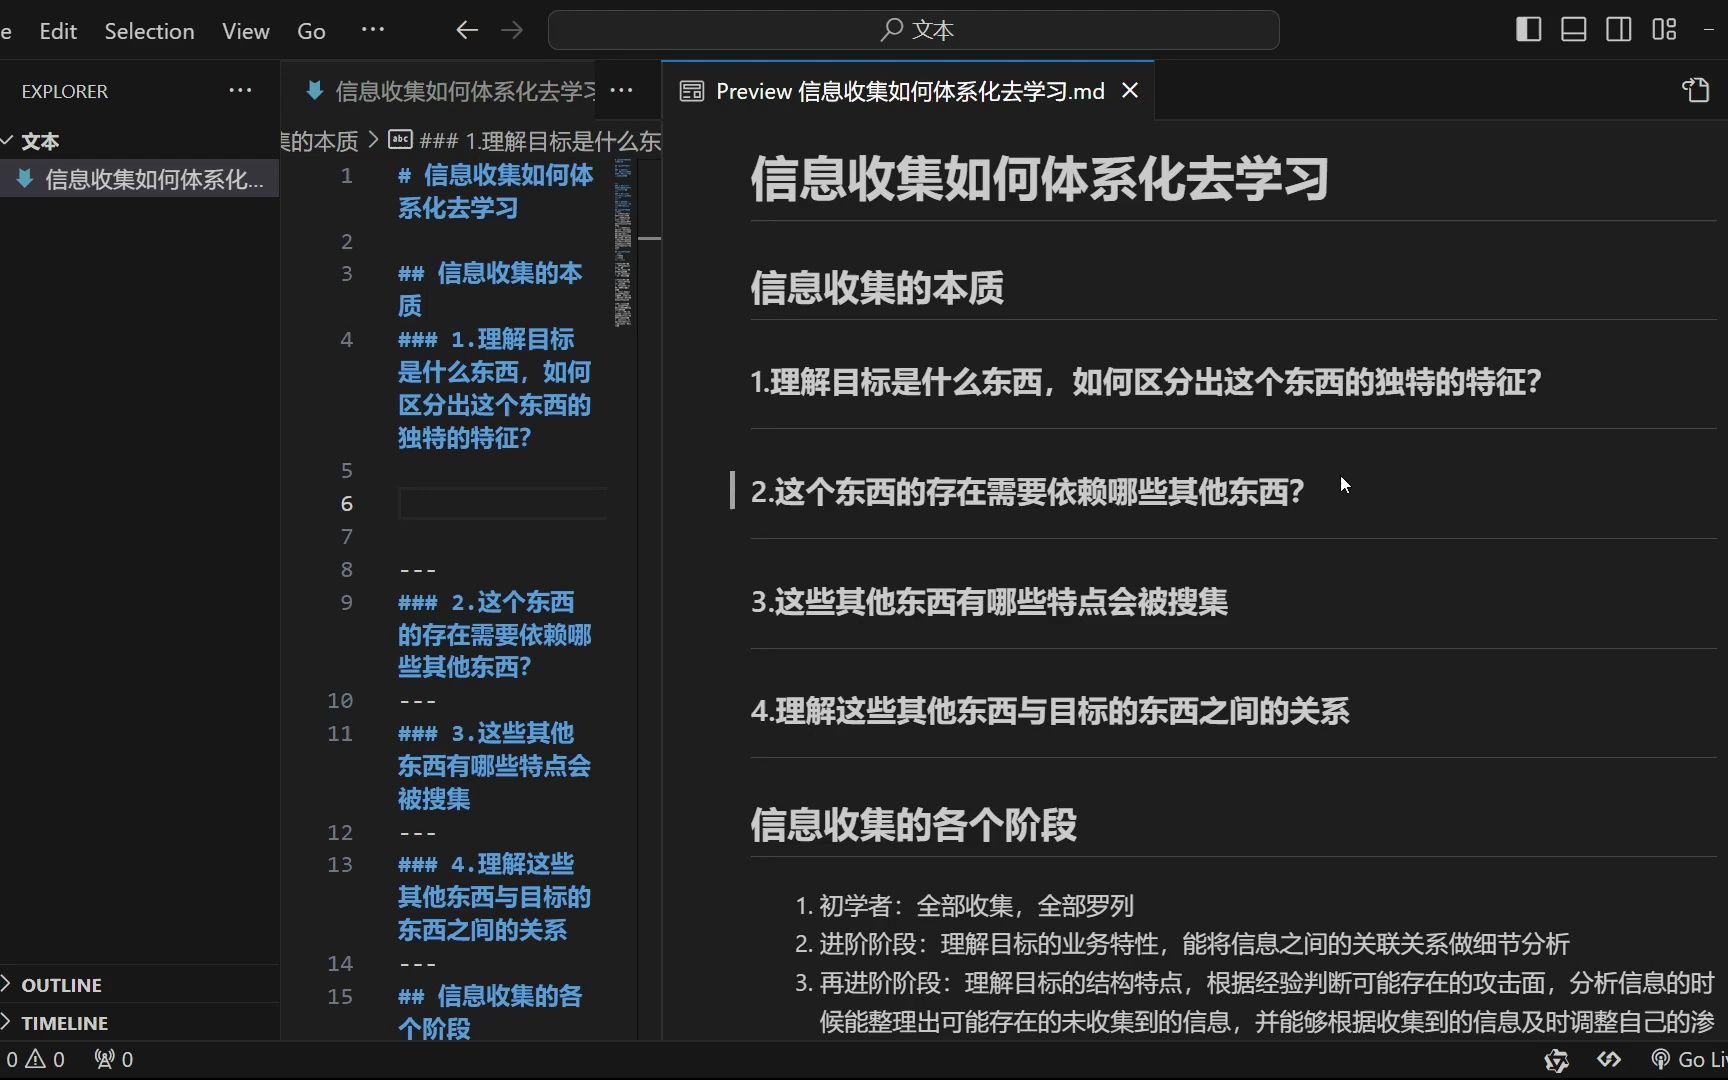Place cursor on empty editor line 6
1728x1080 pixels.
coord(502,503)
